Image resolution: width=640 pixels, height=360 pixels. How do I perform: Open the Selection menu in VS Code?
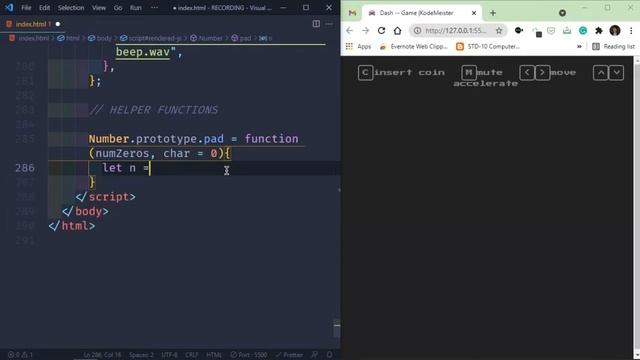click(71, 8)
